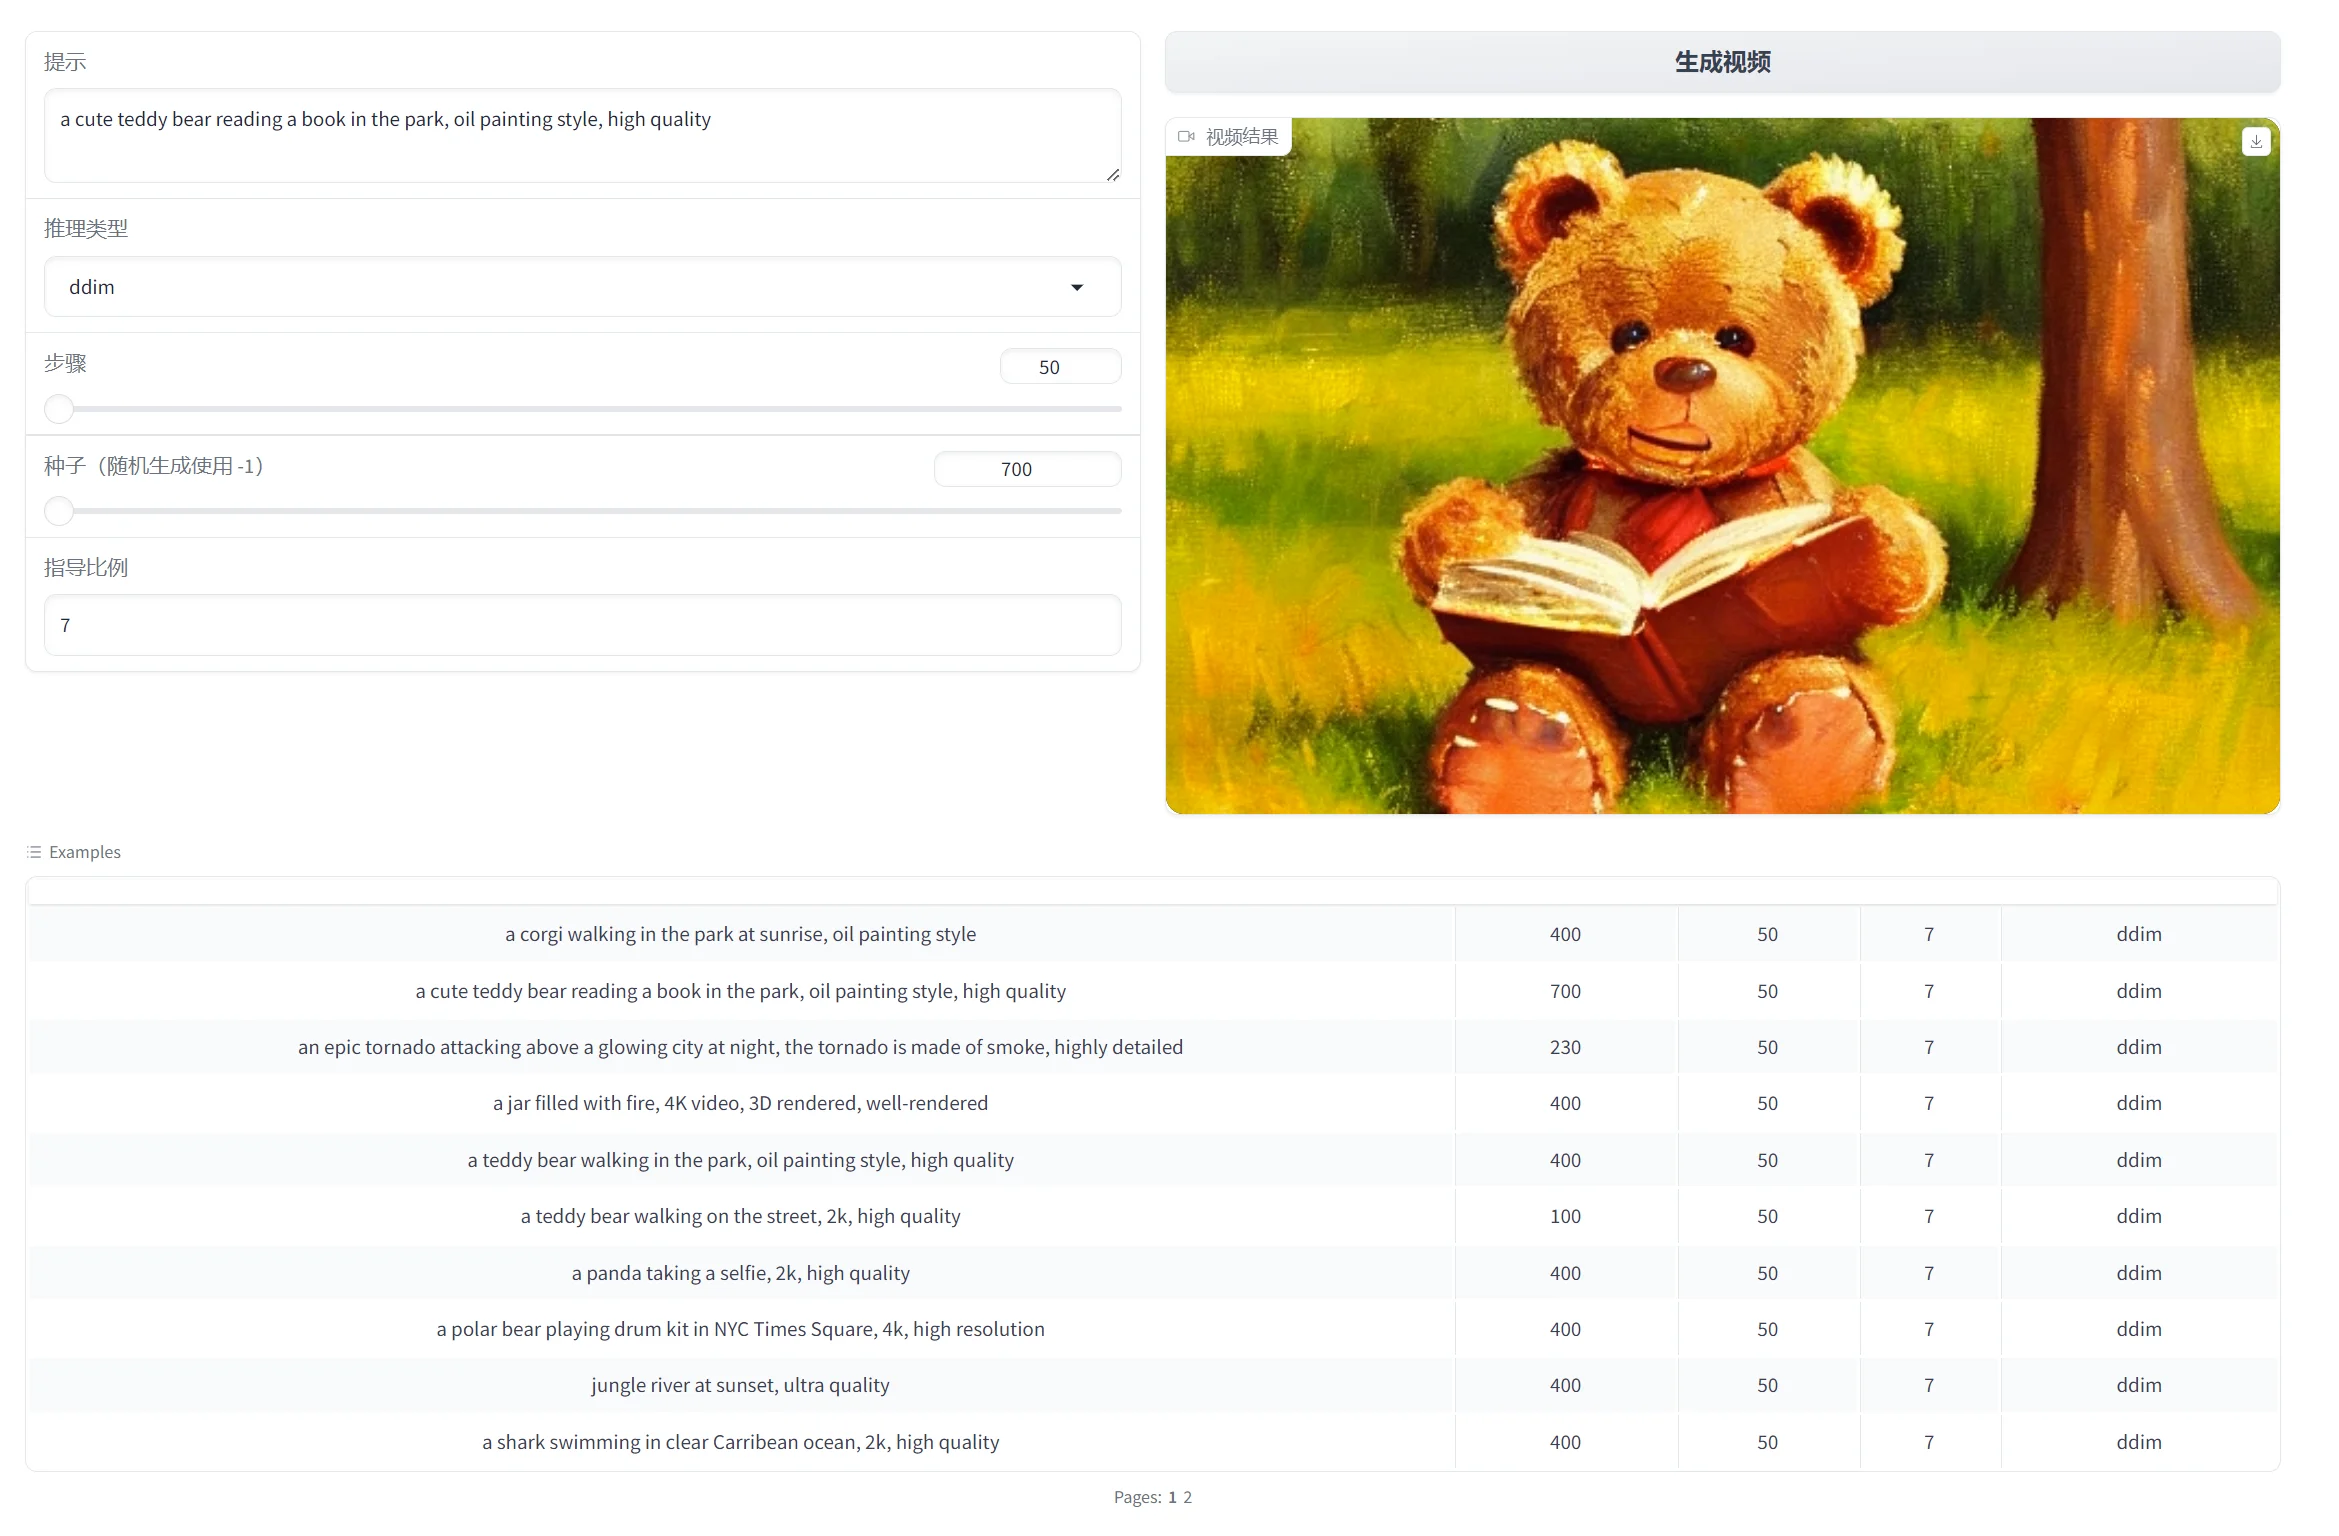Image resolution: width=2339 pixels, height=1536 pixels.
Task: Click the 100 seed cell in street row
Action: pos(1565,1216)
